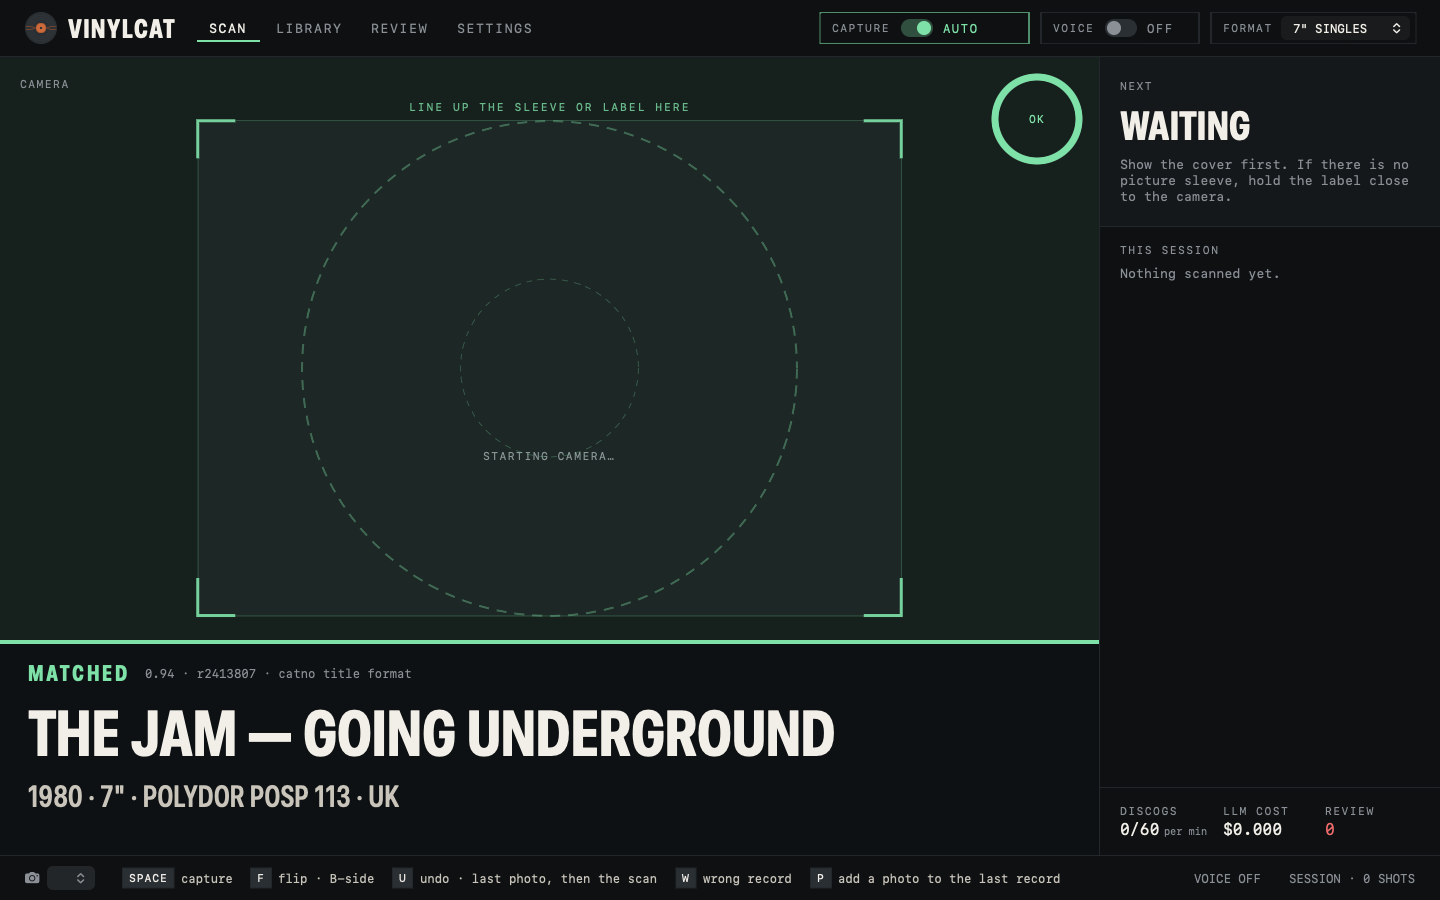Open the Settings tab

coord(495,28)
